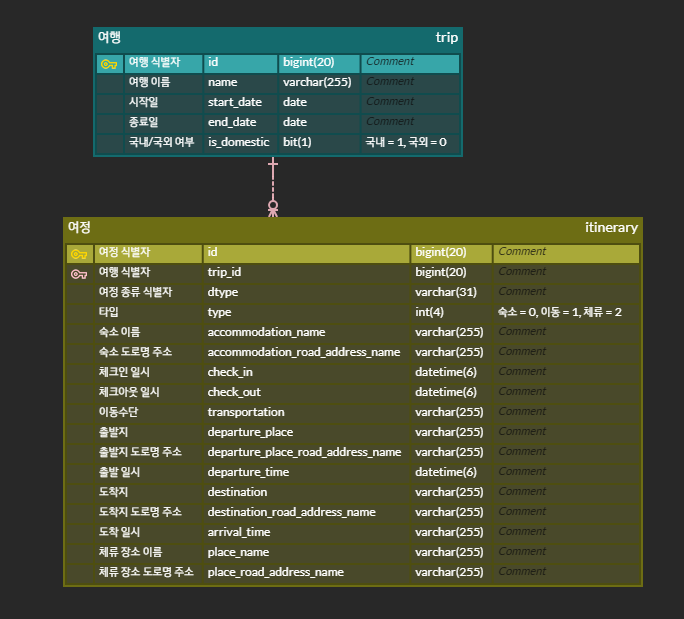Click the 'check_in' column cell

click(307, 373)
